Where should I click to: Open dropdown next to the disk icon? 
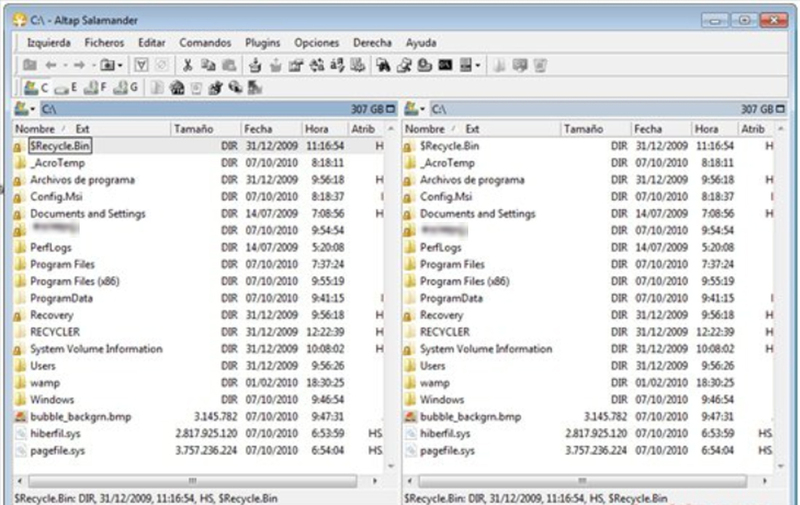478,65
